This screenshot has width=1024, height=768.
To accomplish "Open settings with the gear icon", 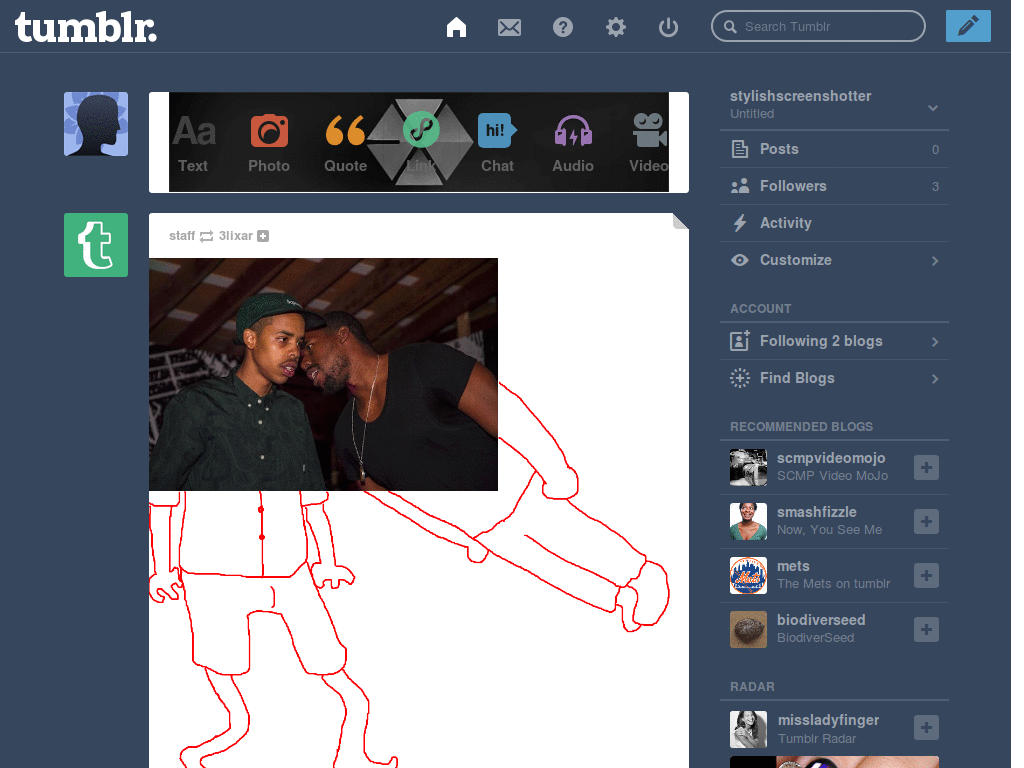I will click(x=616, y=27).
